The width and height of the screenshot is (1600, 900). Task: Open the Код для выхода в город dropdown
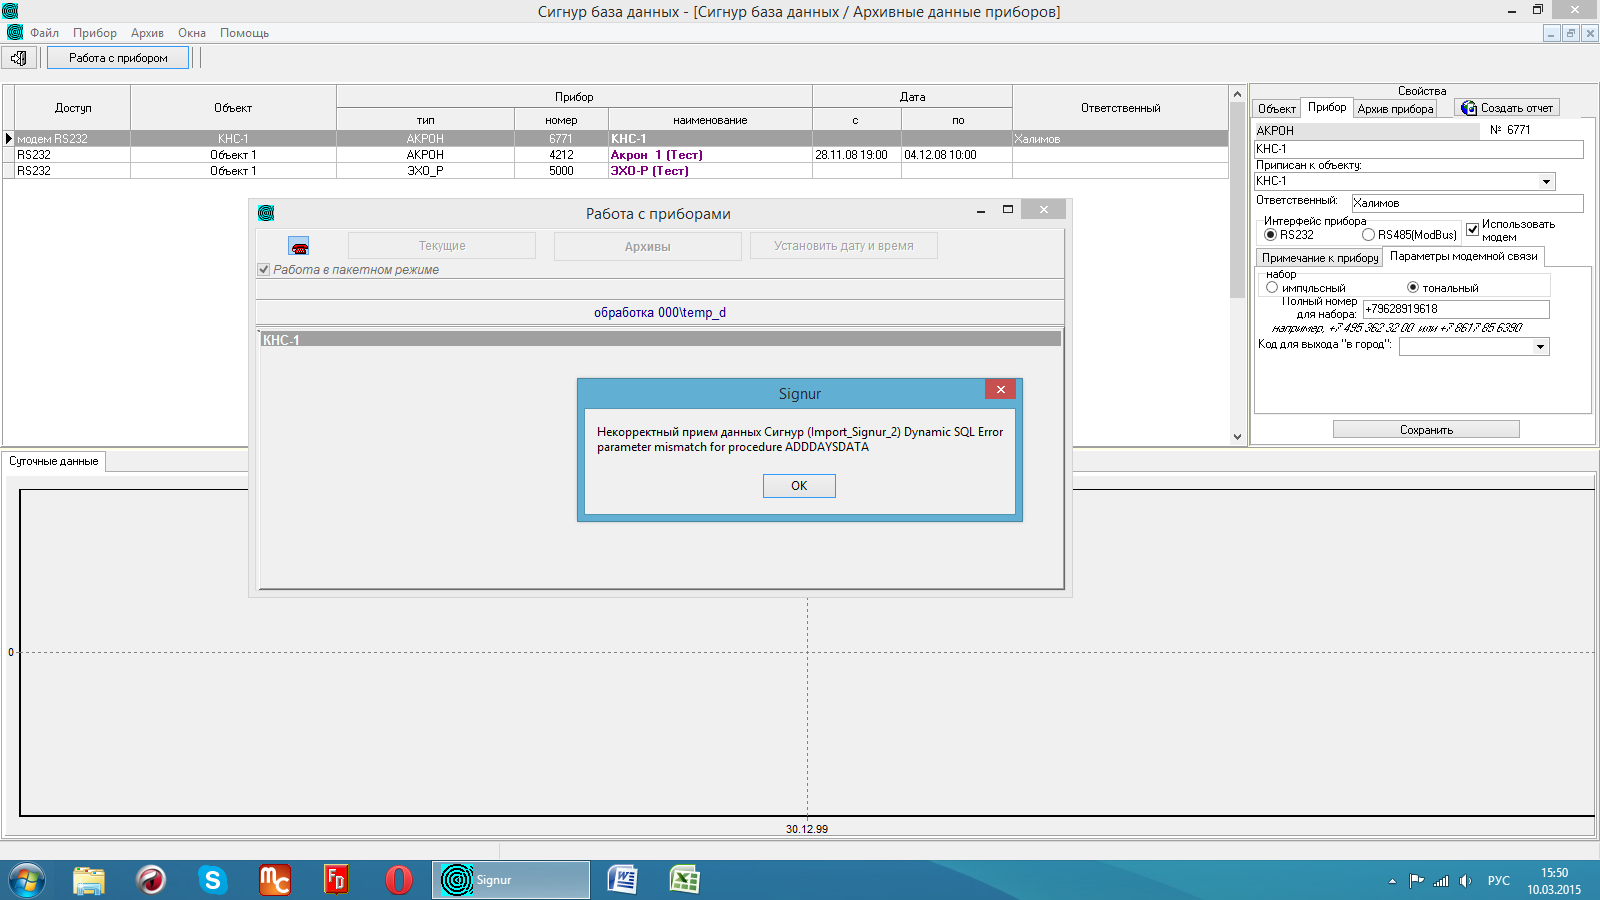1540,347
